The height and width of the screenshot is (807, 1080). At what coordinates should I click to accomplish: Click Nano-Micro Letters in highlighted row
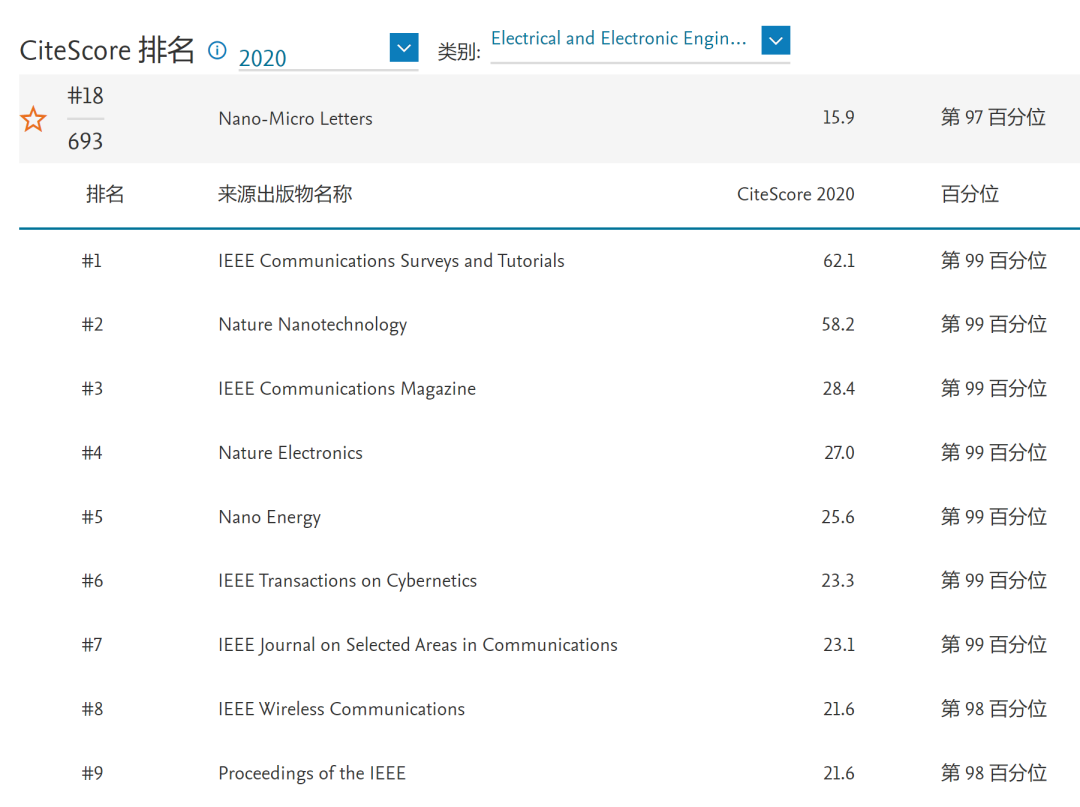point(295,118)
